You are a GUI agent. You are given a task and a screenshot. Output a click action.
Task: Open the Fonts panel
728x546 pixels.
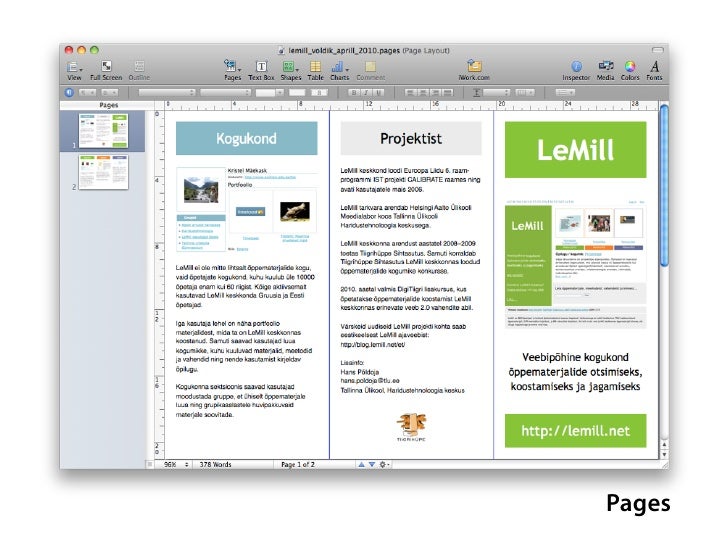pos(654,71)
